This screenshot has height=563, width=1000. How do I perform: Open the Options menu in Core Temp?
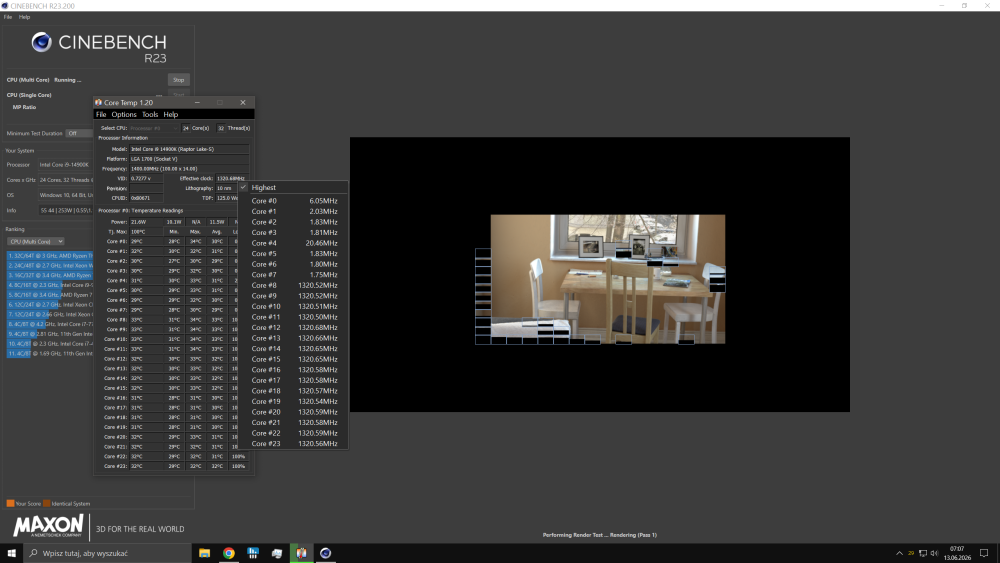click(124, 115)
